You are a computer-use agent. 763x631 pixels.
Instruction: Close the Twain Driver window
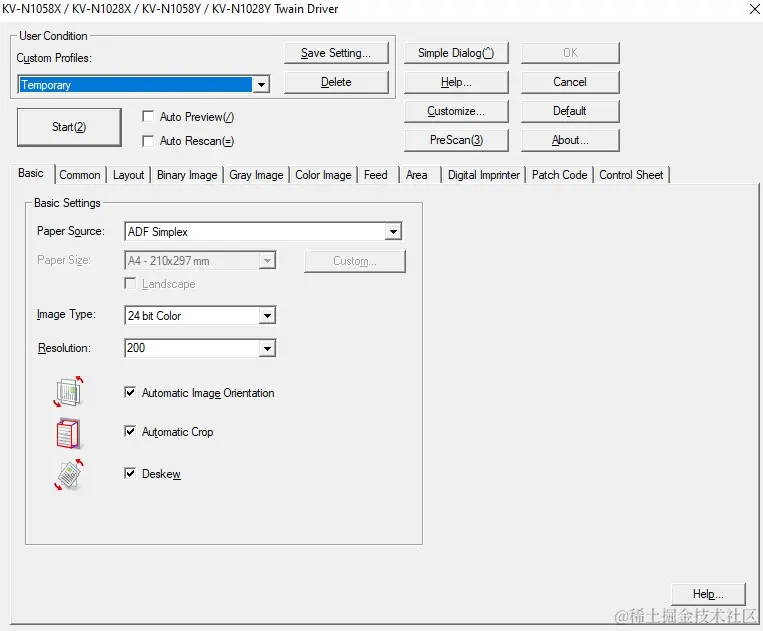click(754, 9)
